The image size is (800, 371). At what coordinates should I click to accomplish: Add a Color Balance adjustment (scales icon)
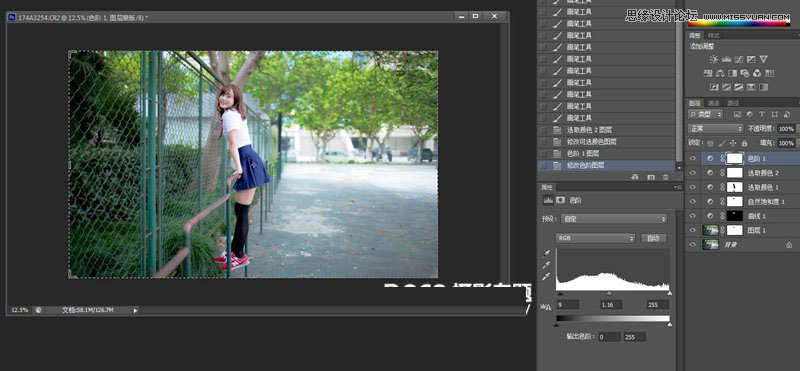[x=720, y=73]
